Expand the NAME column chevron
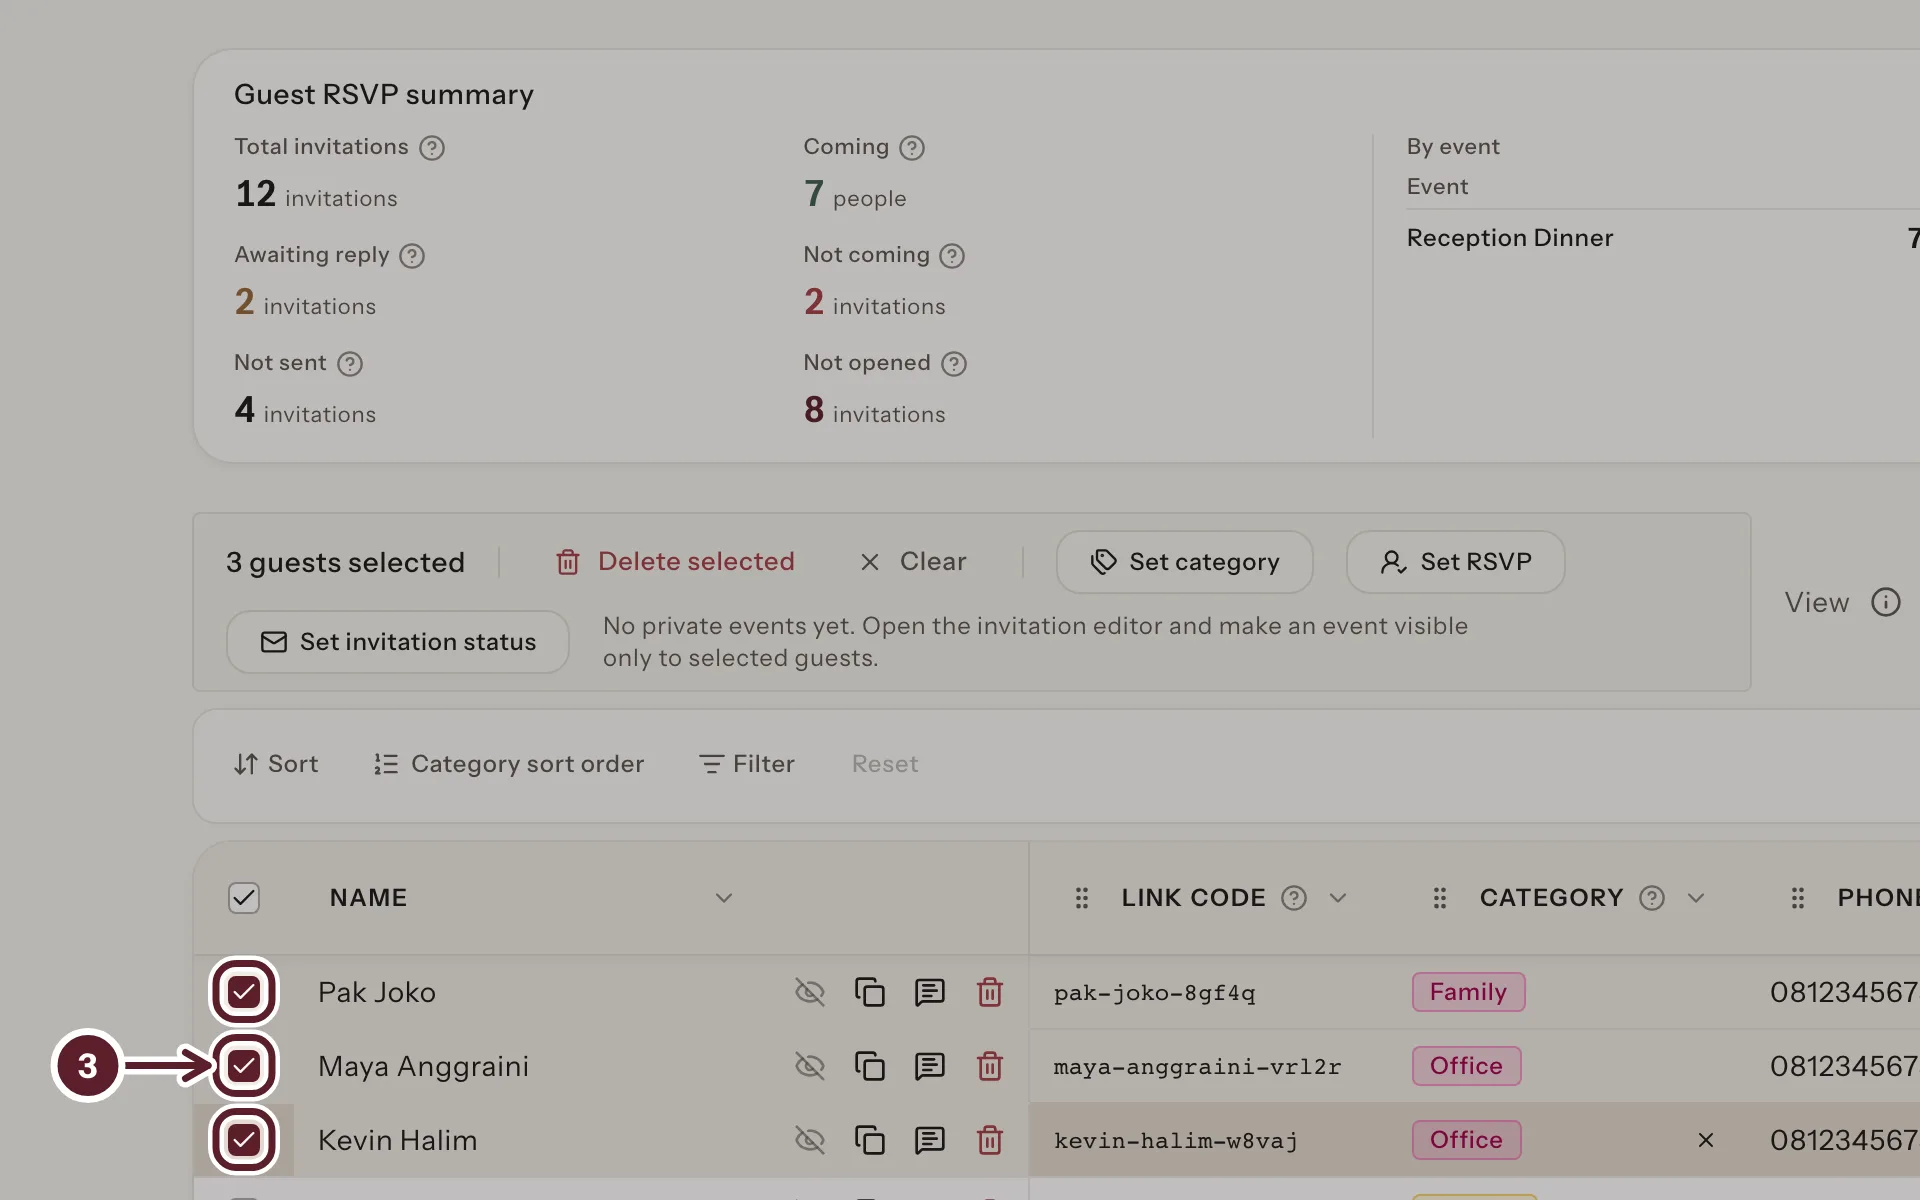 724,898
